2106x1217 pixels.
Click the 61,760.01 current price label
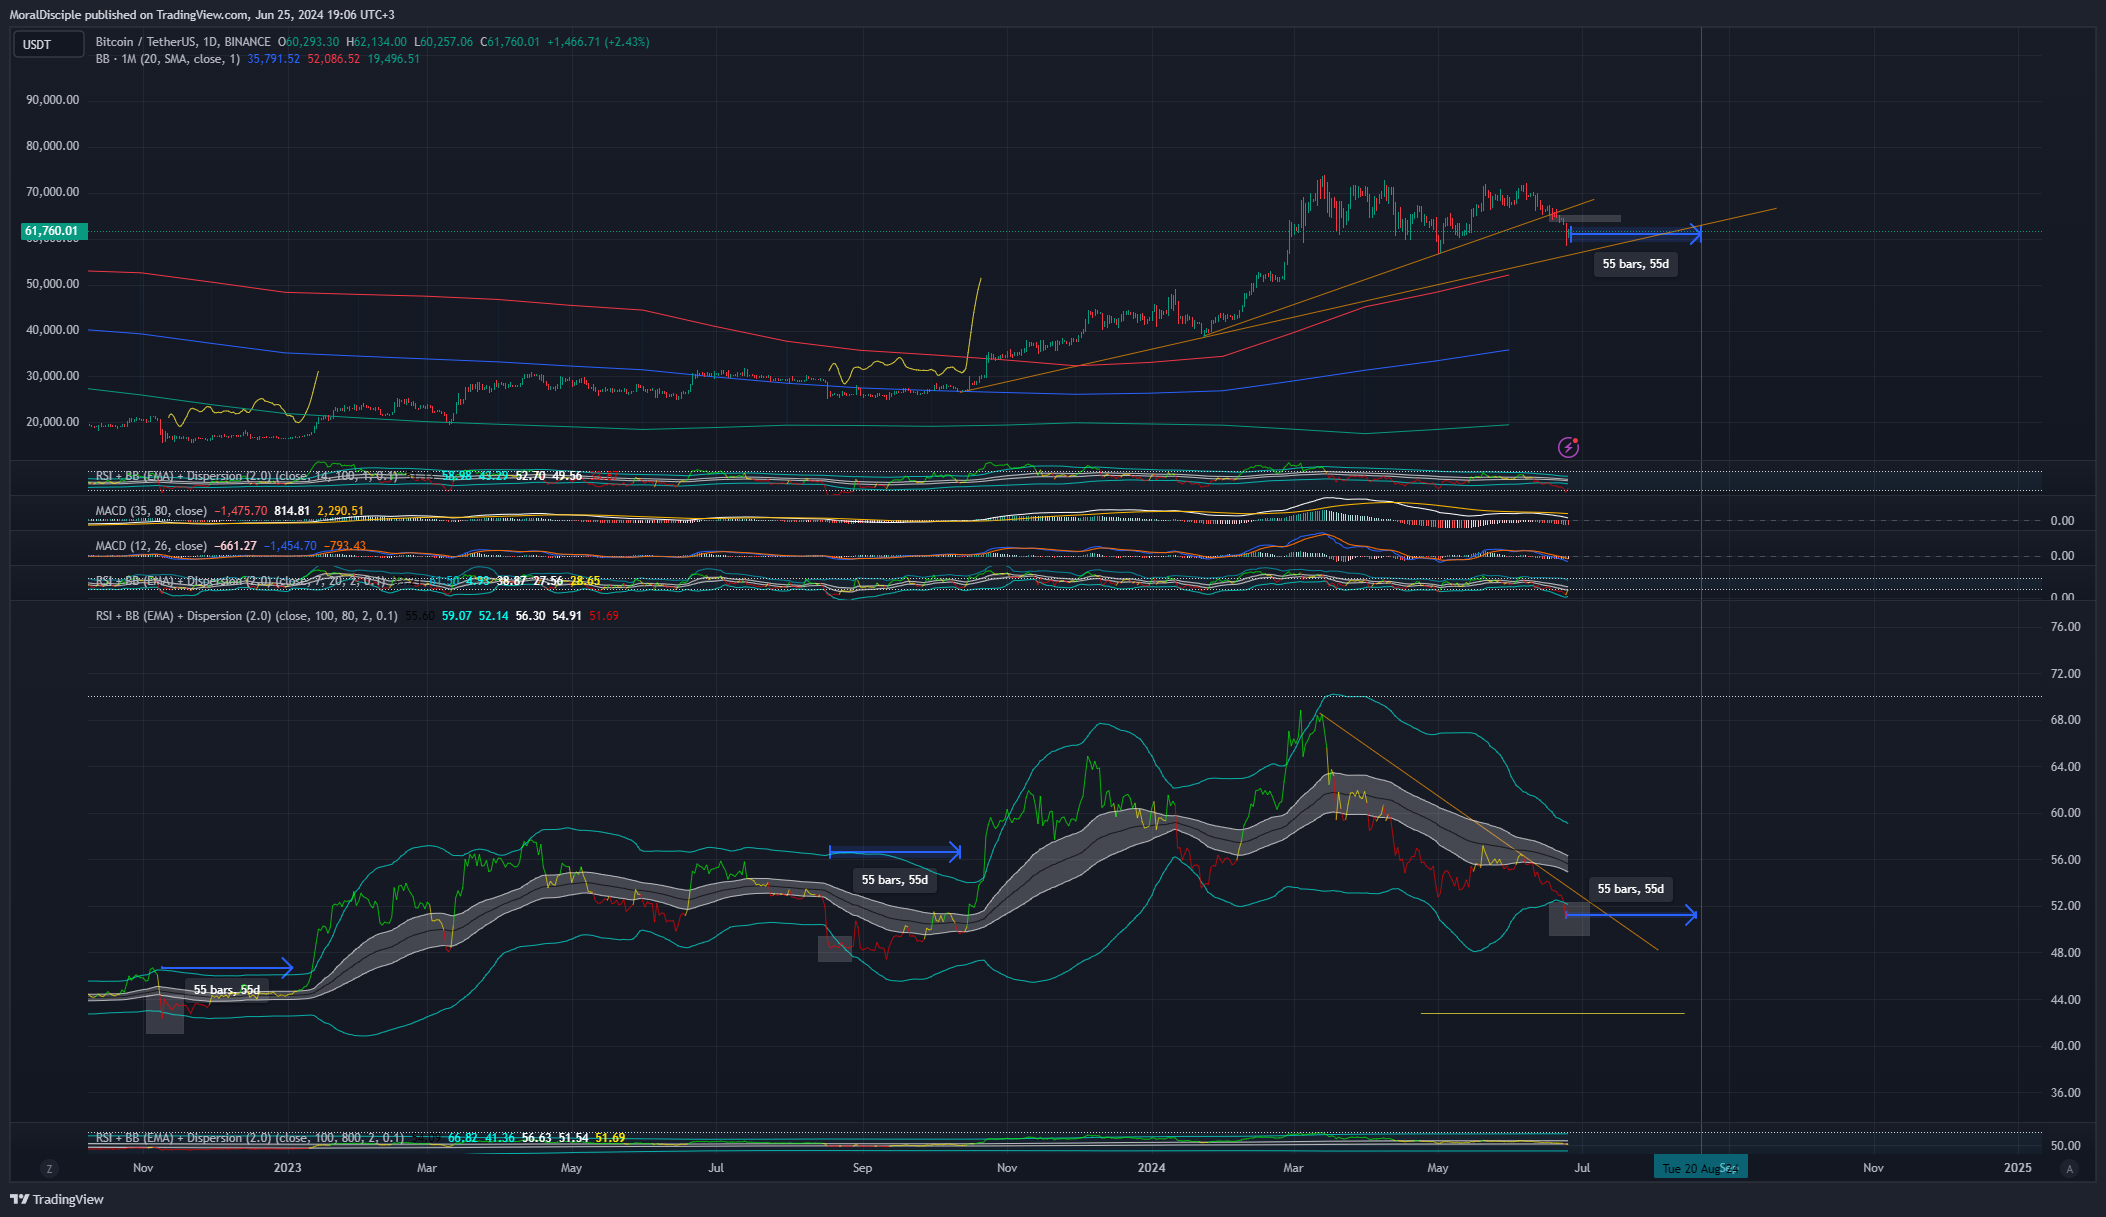[x=54, y=231]
